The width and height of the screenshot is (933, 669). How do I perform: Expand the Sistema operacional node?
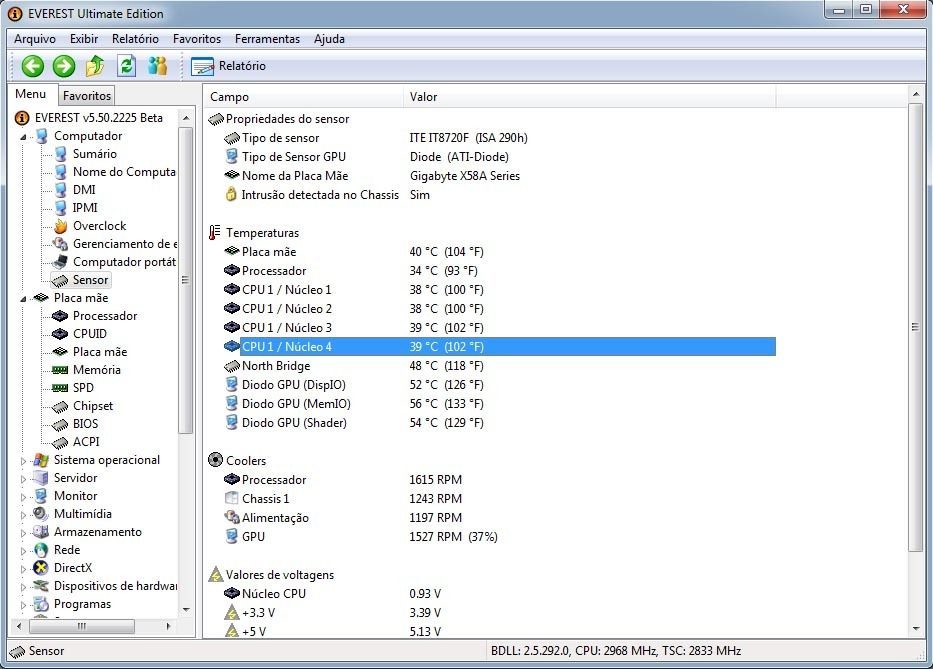pos(23,461)
